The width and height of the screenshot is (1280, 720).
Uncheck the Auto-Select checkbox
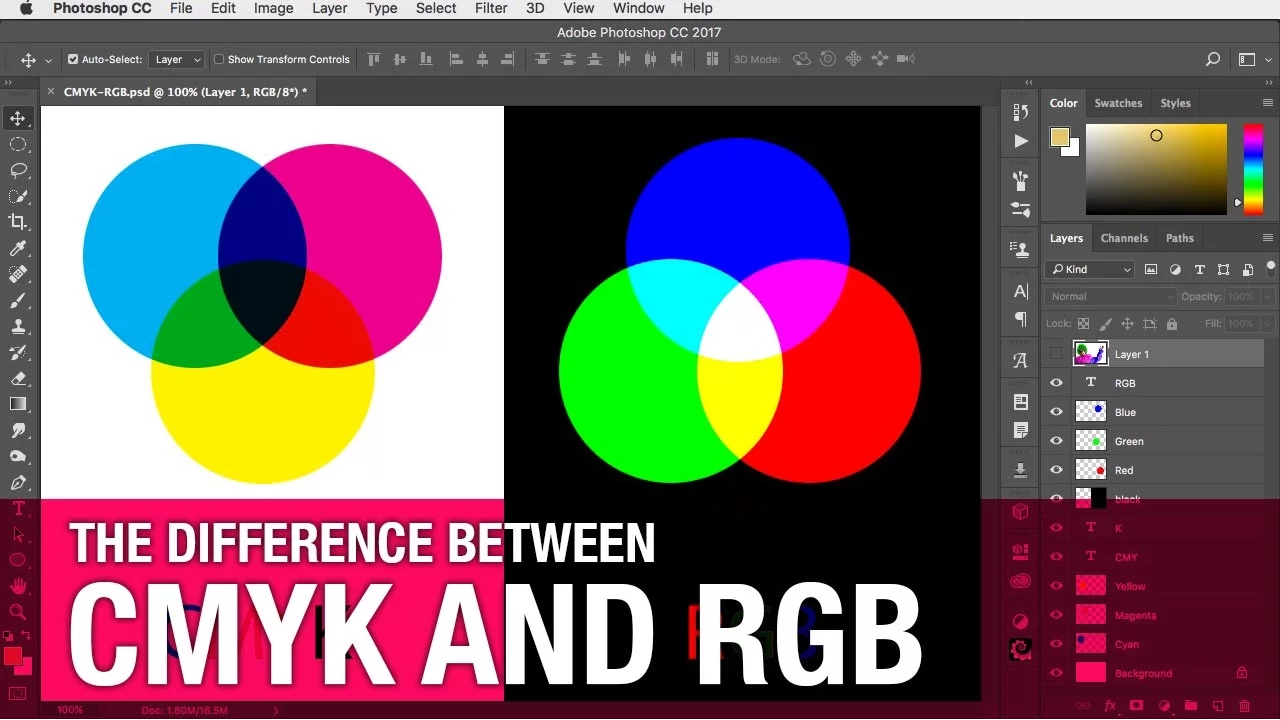tap(73, 59)
